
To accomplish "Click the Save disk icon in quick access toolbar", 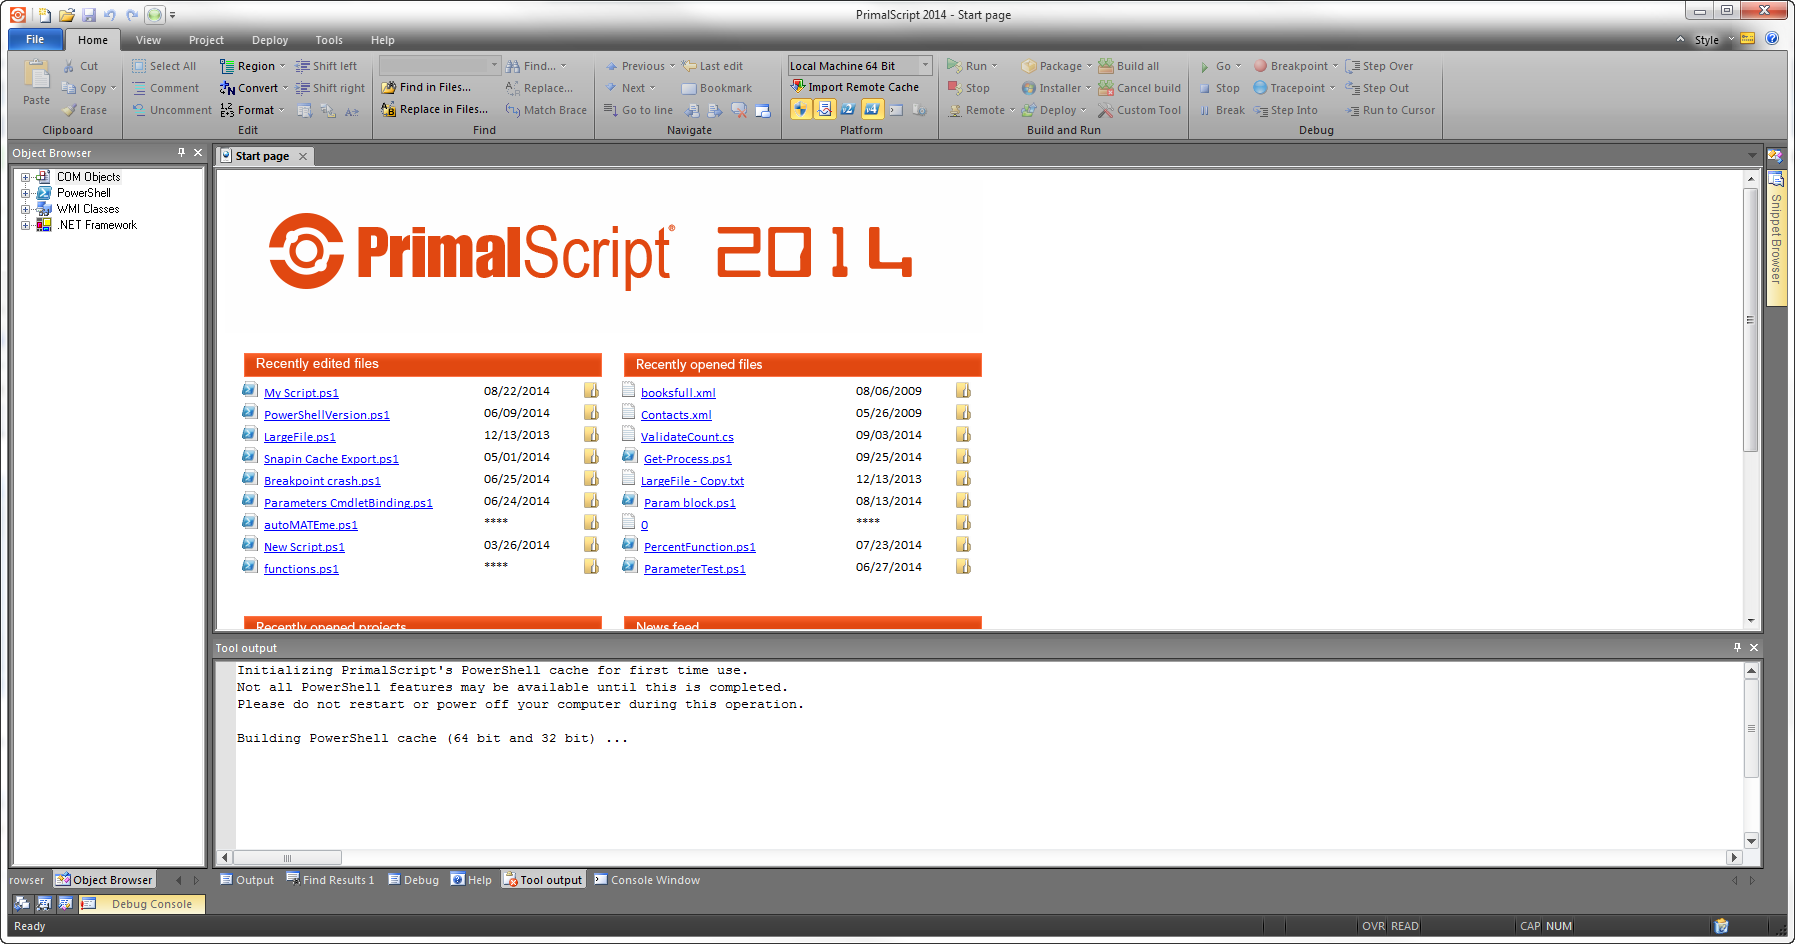I will [89, 15].
